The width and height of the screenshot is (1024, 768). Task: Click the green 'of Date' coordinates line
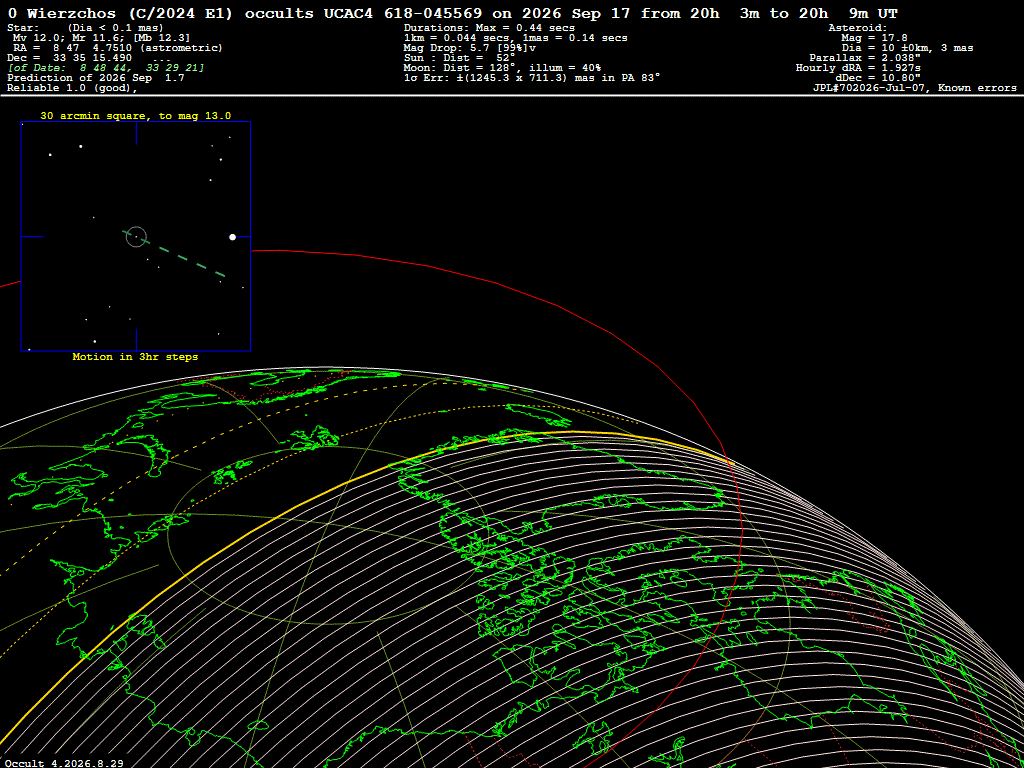[x=106, y=68]
